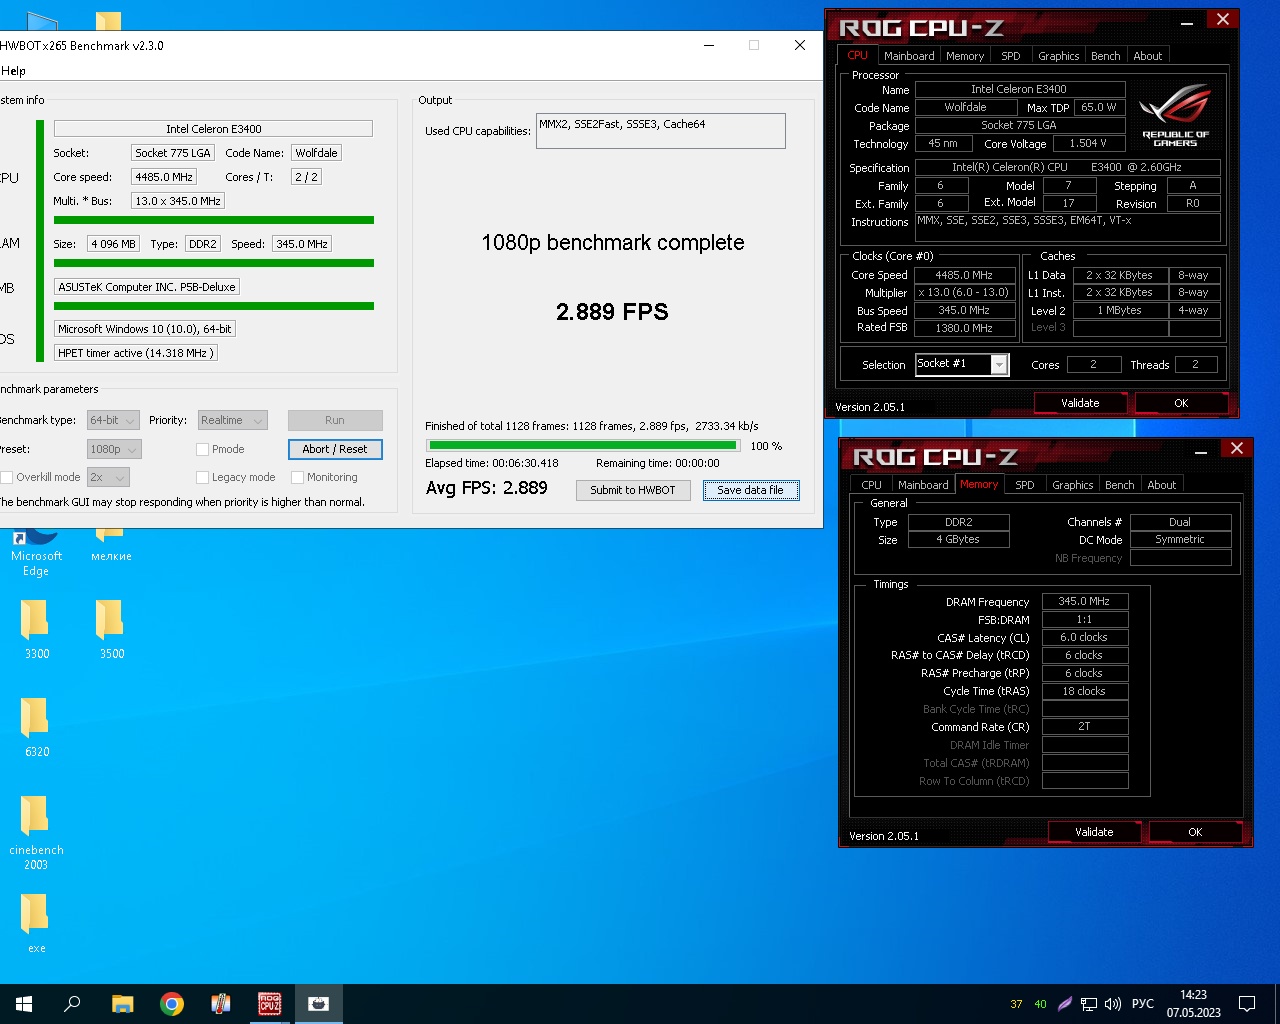Minimize the top ROG CPU-Z window

(x=1187, y=22)
